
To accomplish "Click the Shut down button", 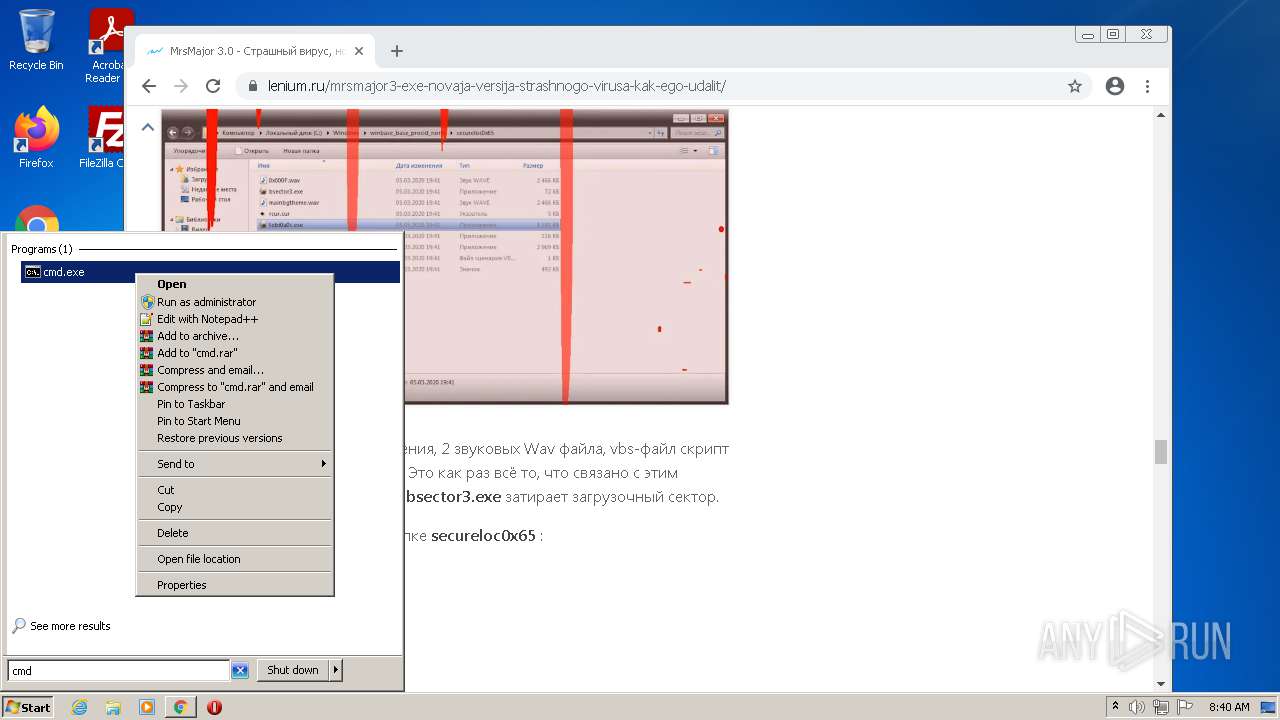I will coord(293,670).
